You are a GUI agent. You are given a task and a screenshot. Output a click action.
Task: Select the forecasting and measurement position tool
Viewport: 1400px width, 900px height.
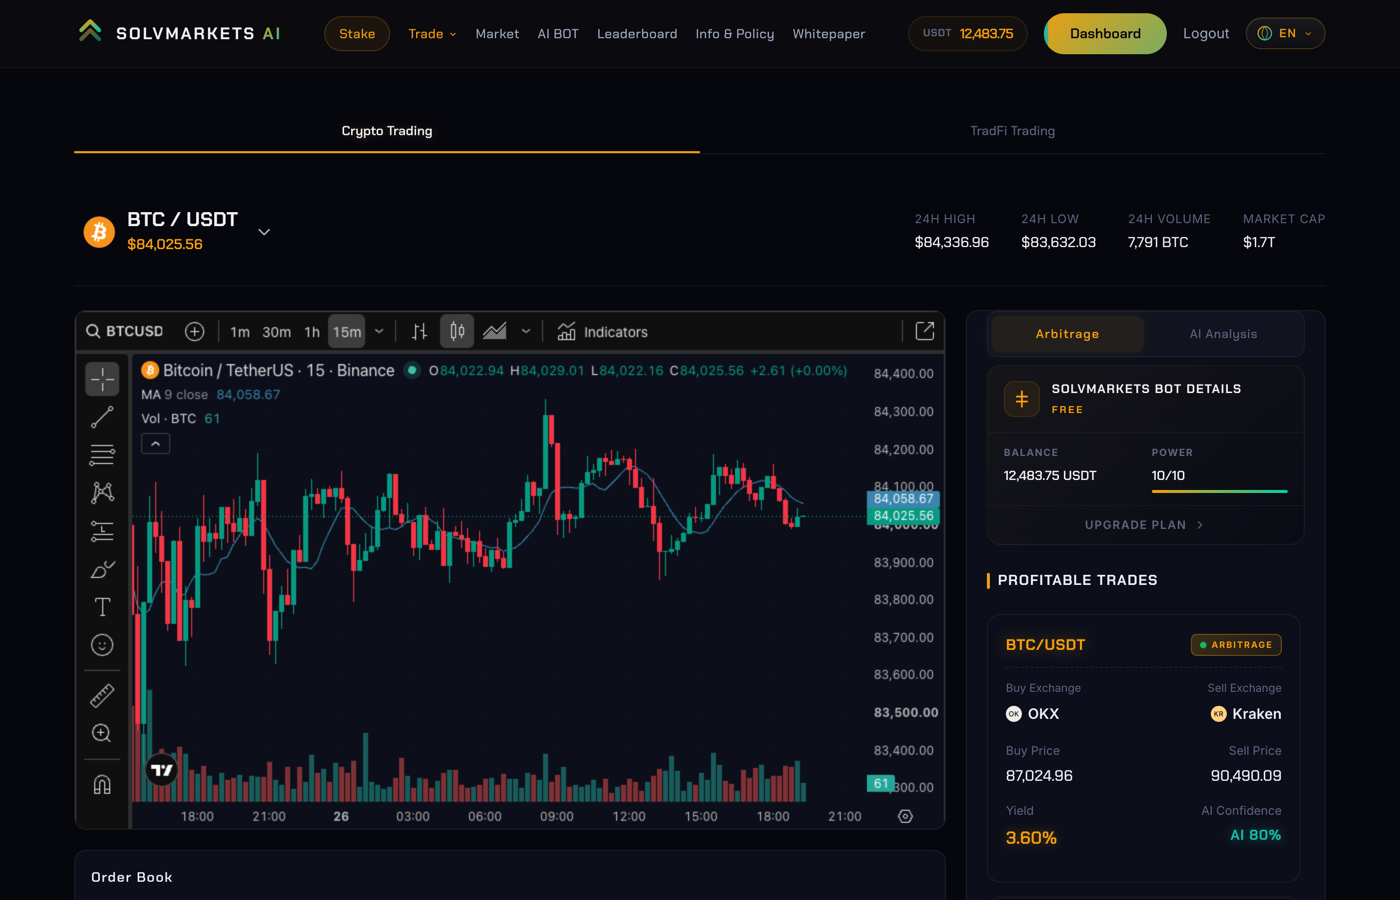[102, 531]
